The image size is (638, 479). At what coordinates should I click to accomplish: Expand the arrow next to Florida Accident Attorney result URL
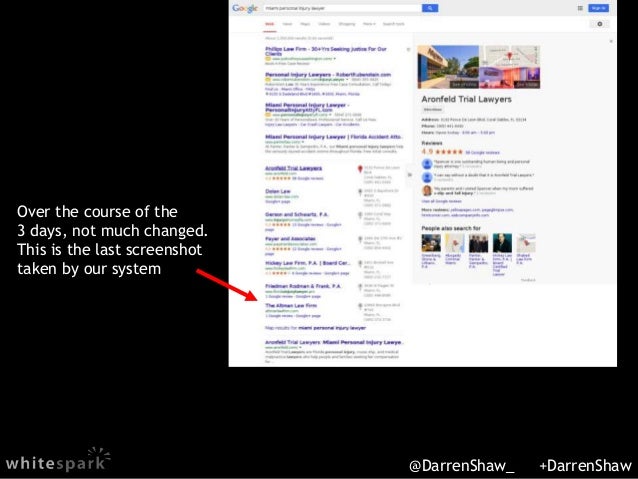303,142
